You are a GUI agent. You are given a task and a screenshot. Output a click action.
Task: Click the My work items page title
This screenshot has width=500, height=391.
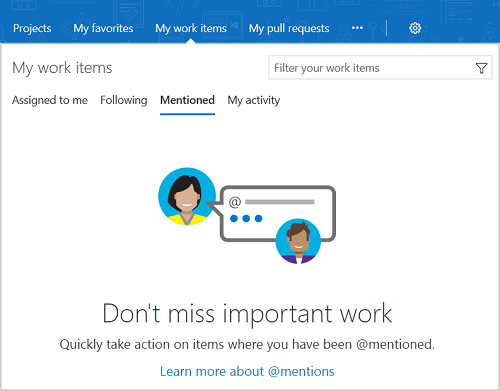62,68
